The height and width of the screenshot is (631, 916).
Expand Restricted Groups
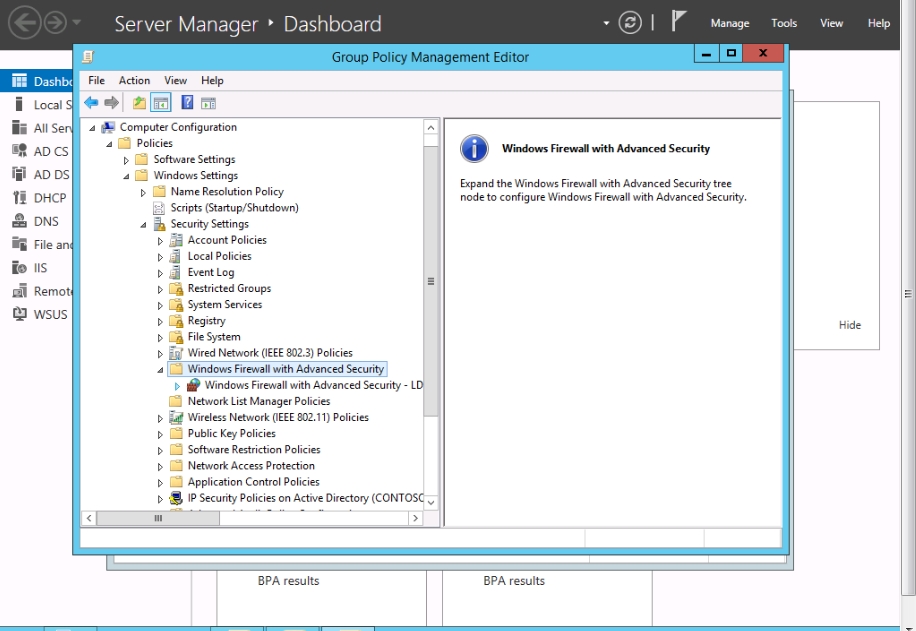coord(160,289)
